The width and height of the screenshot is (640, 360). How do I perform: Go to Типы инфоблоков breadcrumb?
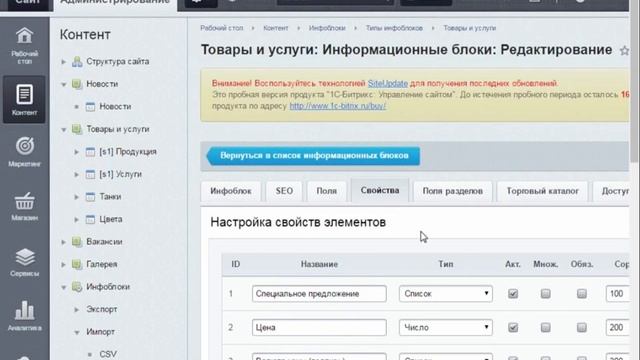pos(394,28)
